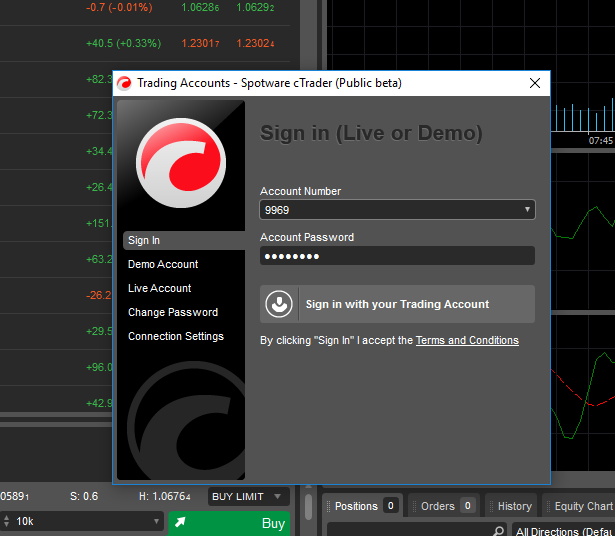Click the H: 1.06764 high value
The width and height of the screenshot is (615, 536).
(x=165, y=496)
